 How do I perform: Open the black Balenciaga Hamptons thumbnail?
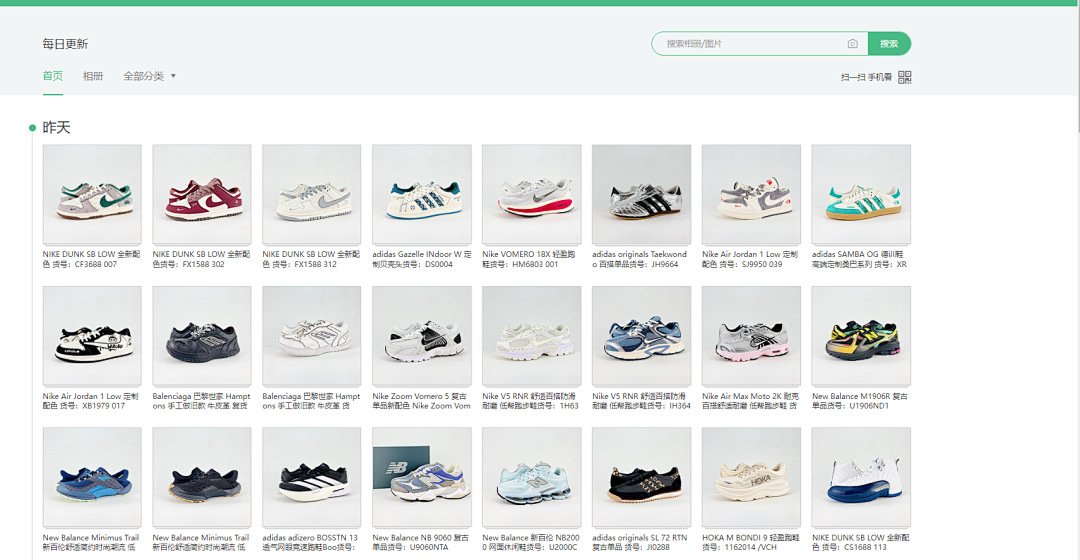click(202, 336)
